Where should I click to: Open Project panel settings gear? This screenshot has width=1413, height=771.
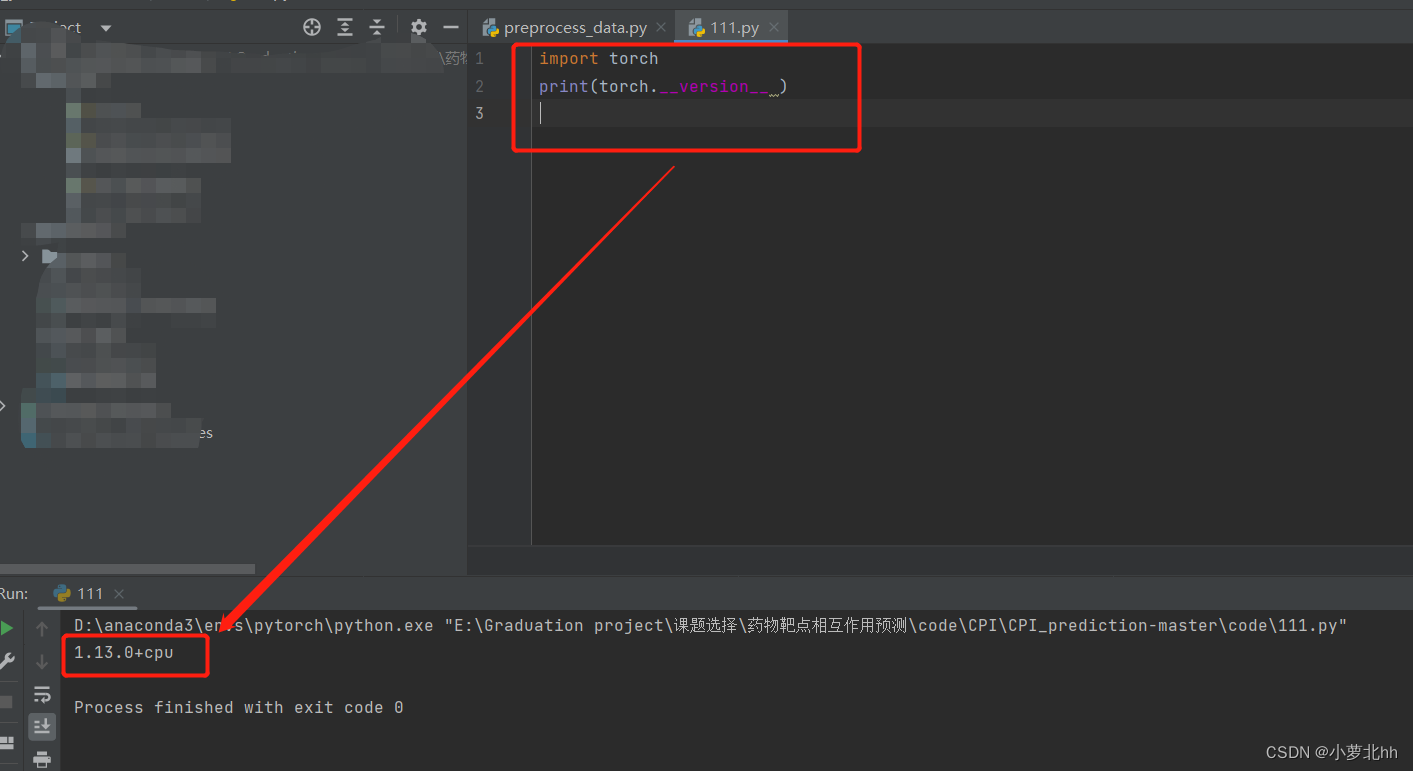click(419, 28)
